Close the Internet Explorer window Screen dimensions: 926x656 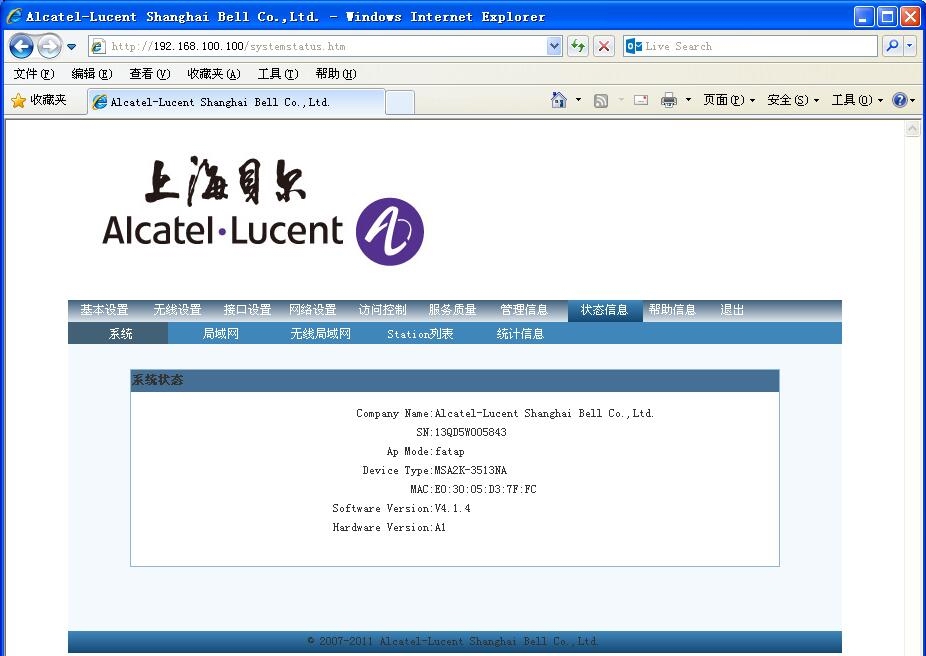coord(910,17)
